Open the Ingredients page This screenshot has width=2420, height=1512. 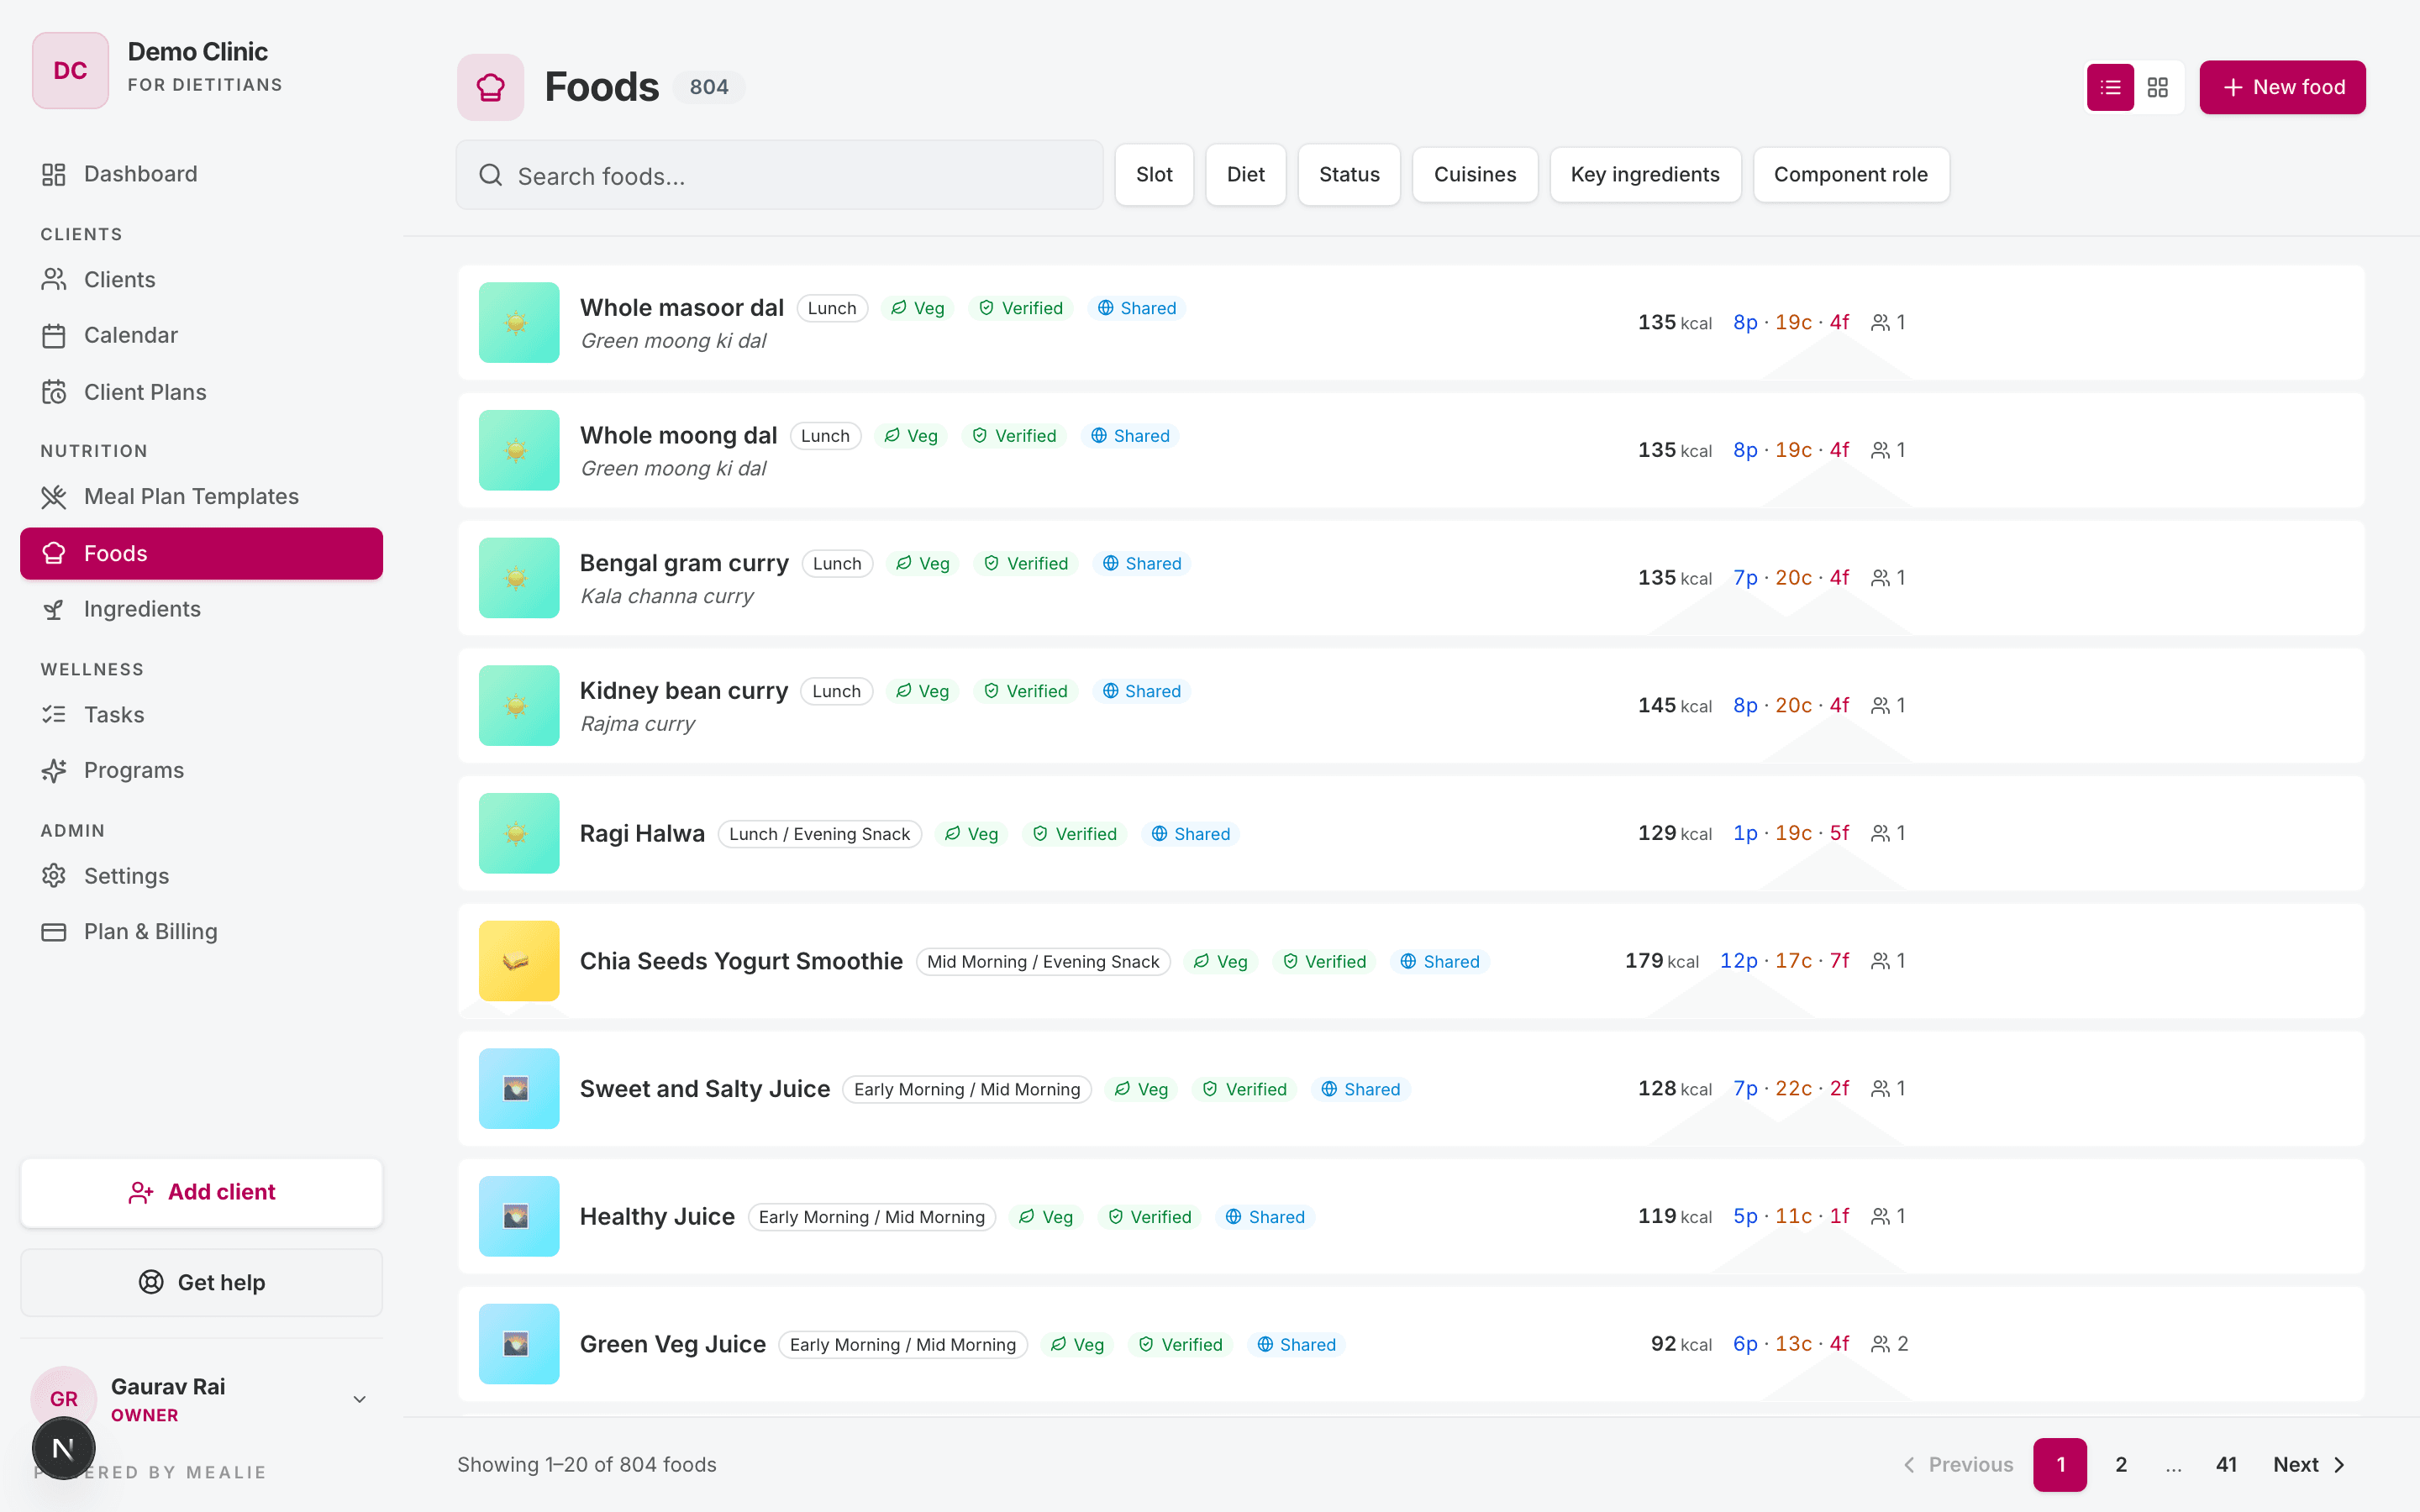click(x=201, y=609)
